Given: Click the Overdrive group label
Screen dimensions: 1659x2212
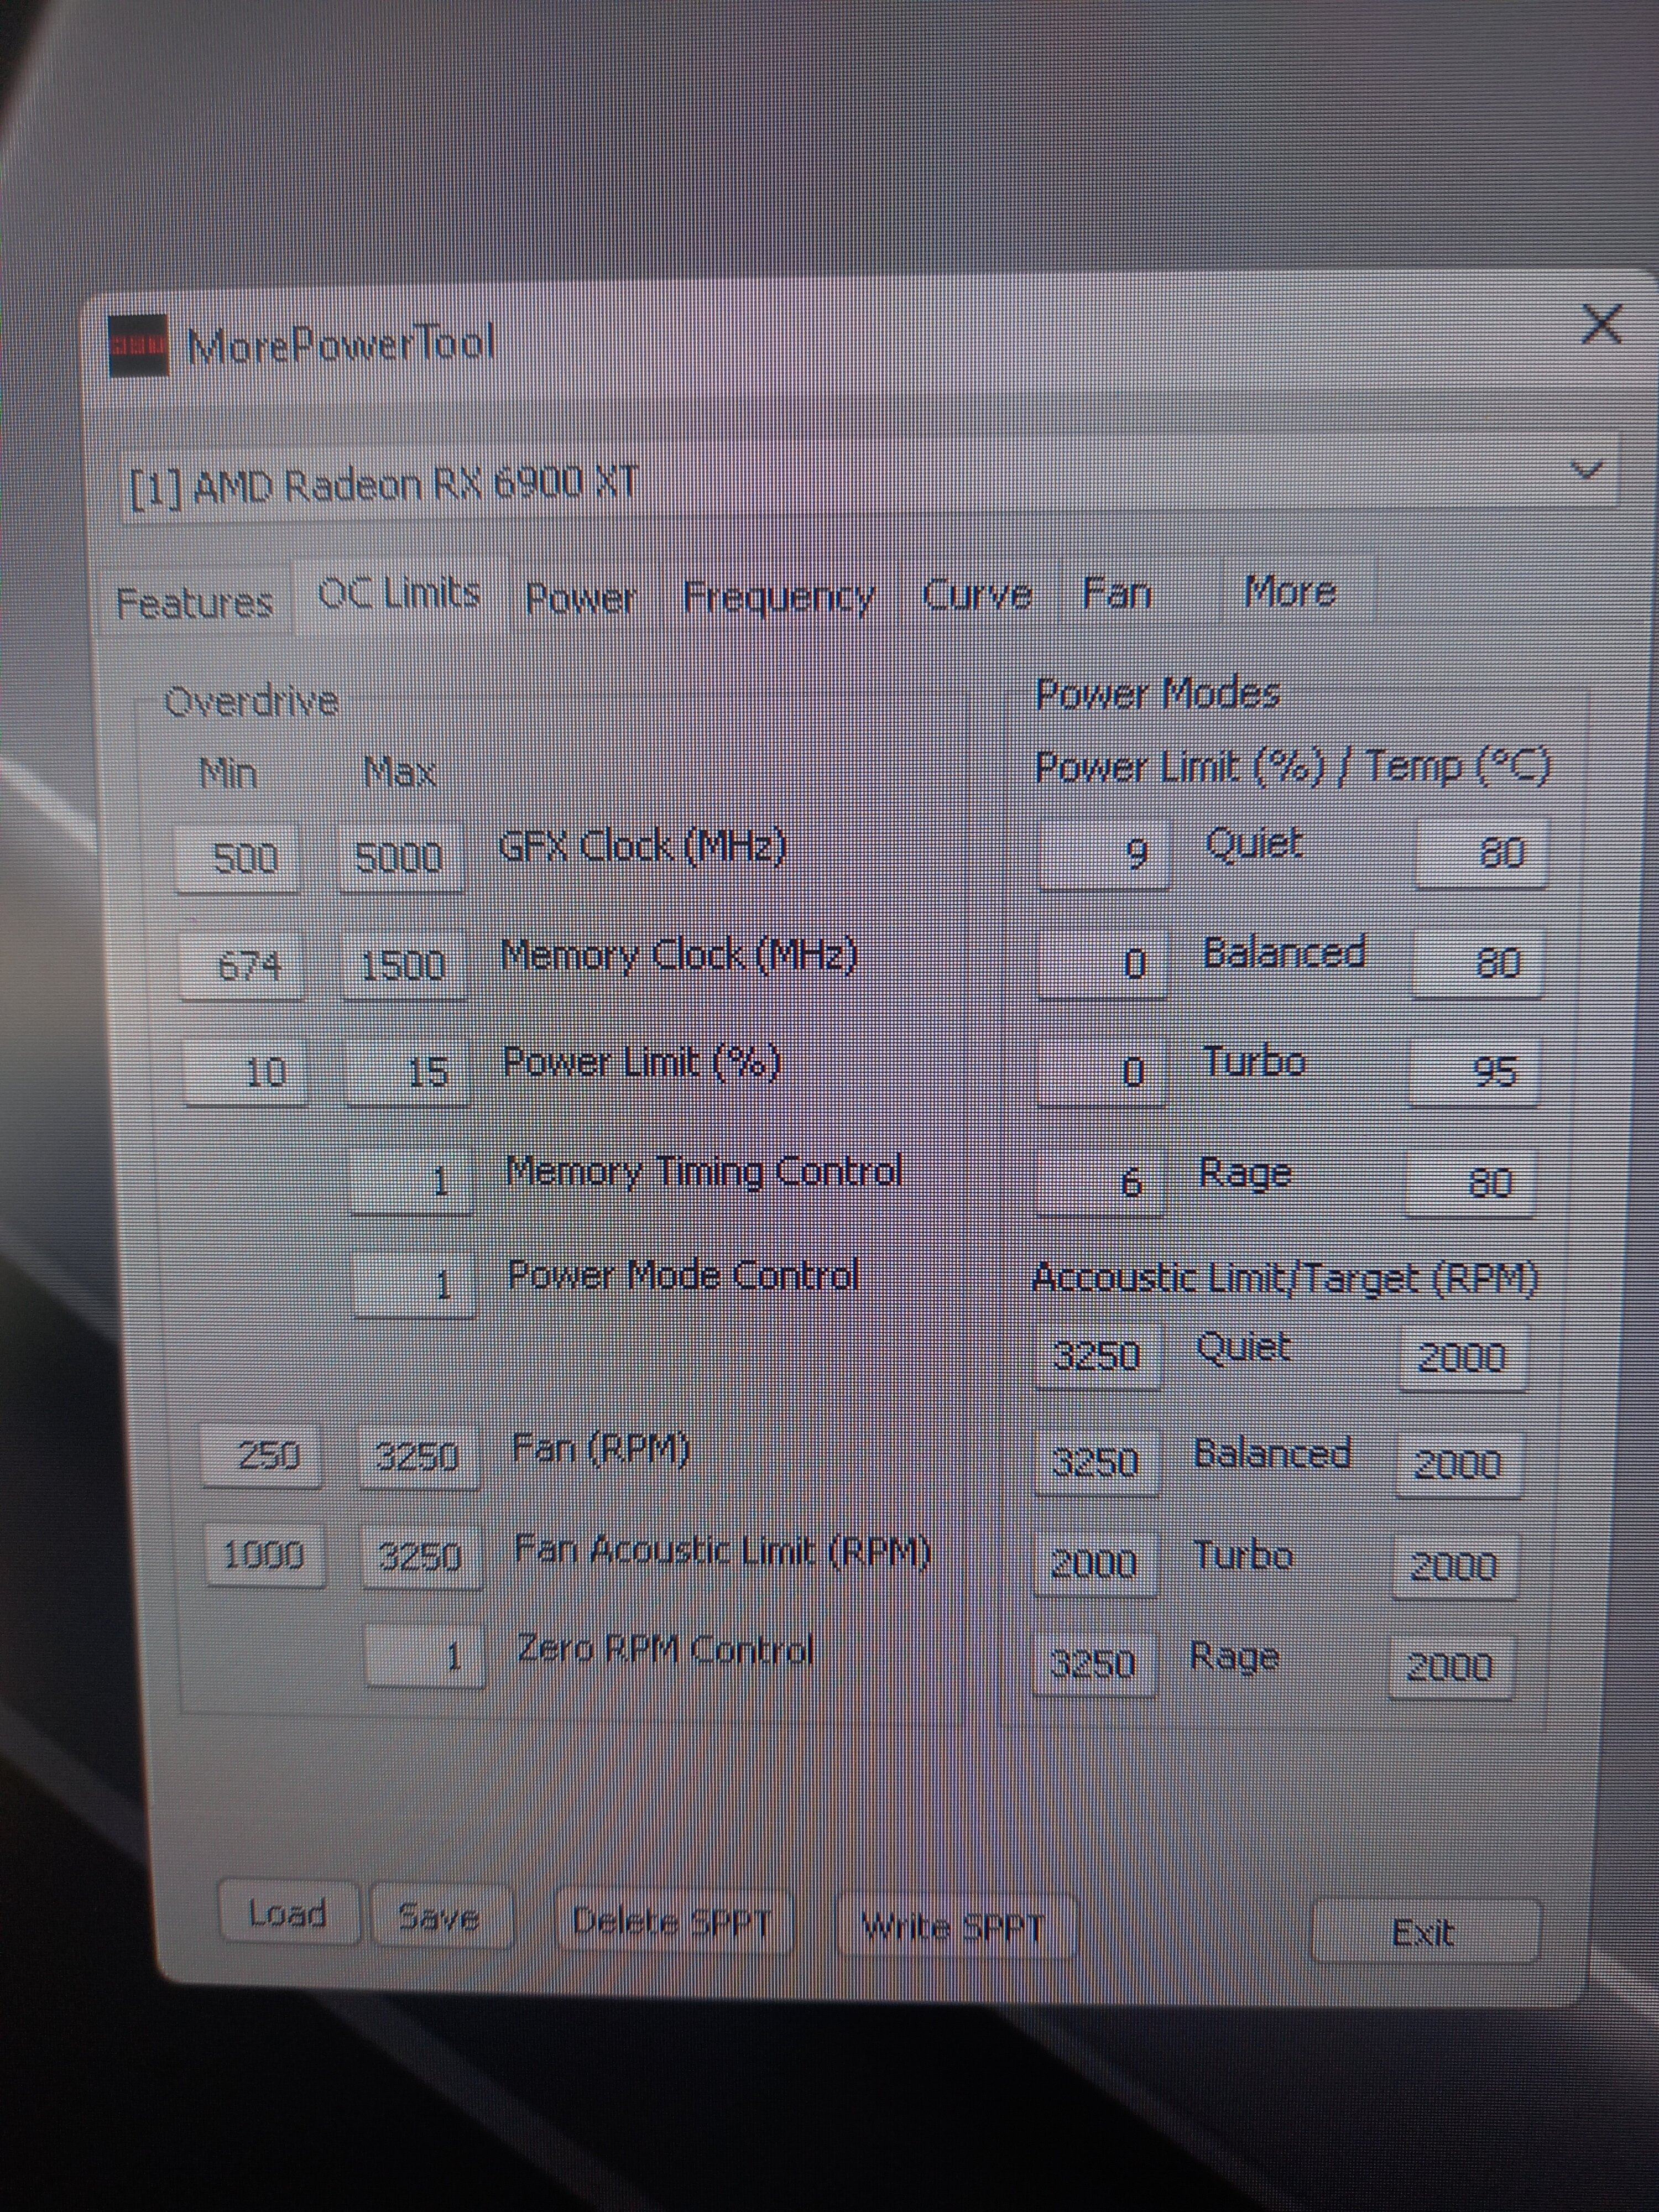Looking at the screenshot, I should click(251, 702).
